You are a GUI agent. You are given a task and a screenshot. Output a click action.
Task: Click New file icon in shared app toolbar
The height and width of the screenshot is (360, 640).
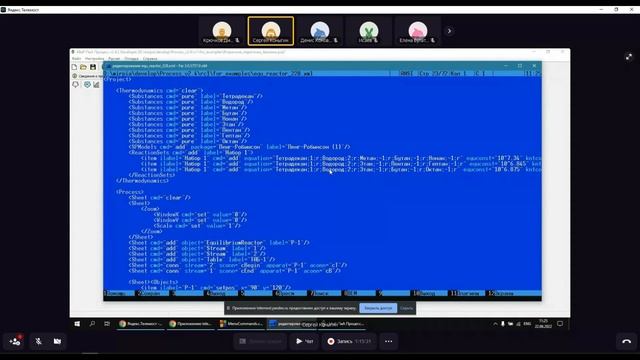point(74,67)
